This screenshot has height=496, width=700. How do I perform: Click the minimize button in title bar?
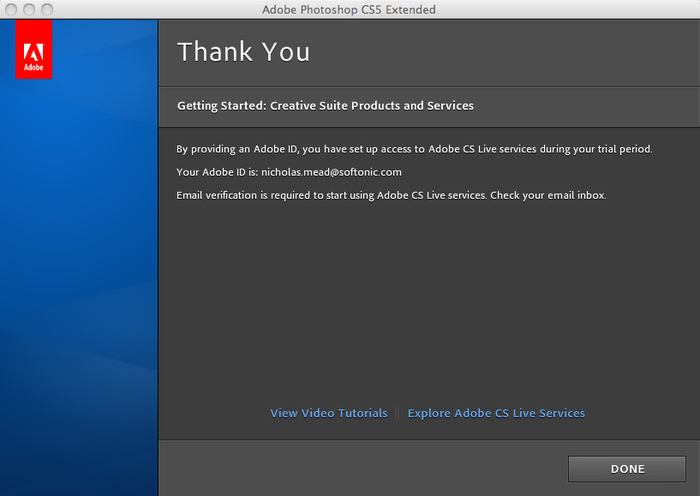point(29,9)
